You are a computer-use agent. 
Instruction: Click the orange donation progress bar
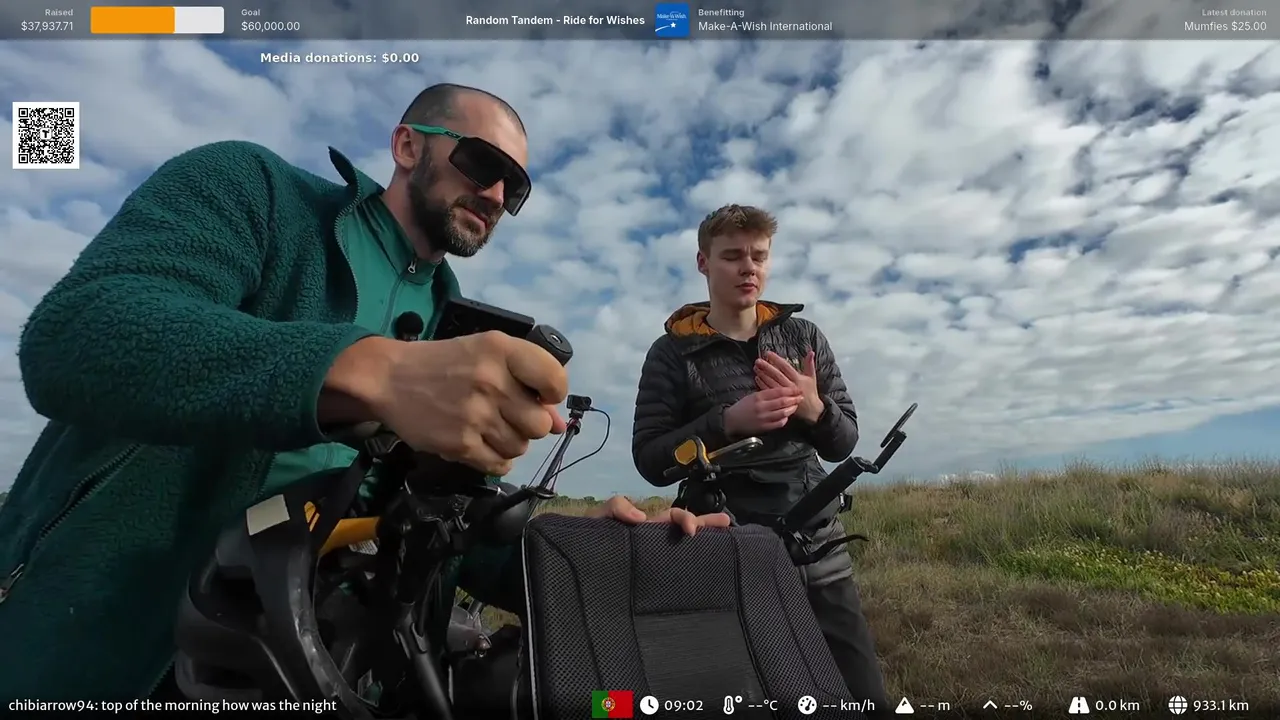pos(157,20)
